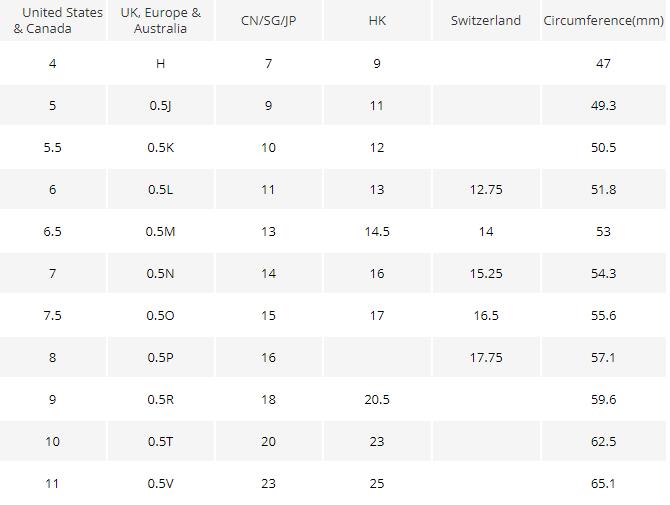This screenshot has width=670, height=505.
Task: Select the 0.5J size cell
Action: (x=160, y=106)
